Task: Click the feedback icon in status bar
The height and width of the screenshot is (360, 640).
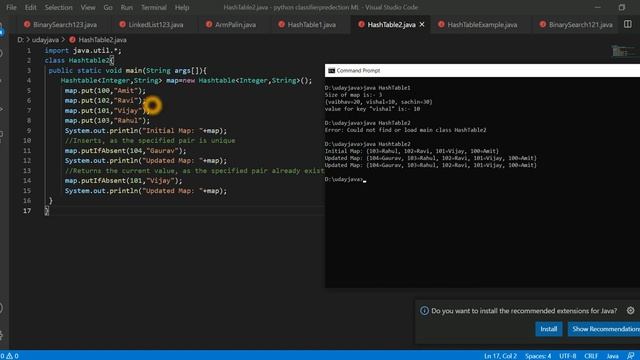Action: pyautogui.click(x=631, y=356)
